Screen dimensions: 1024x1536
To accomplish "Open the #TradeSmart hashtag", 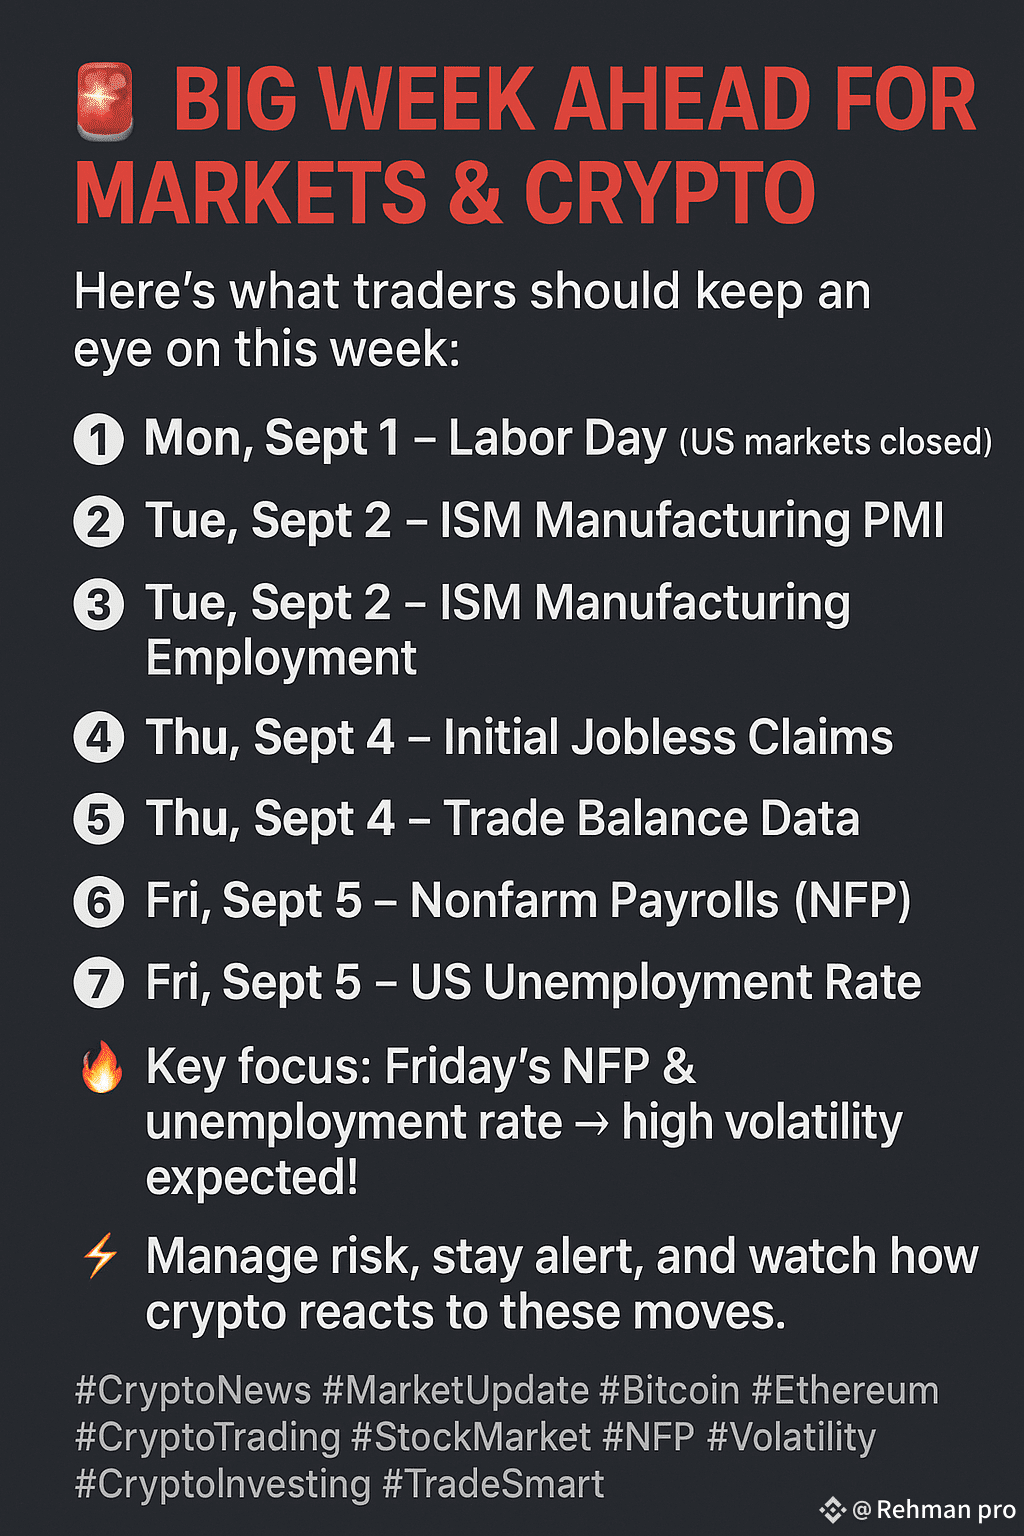I will click(493, 1485).
